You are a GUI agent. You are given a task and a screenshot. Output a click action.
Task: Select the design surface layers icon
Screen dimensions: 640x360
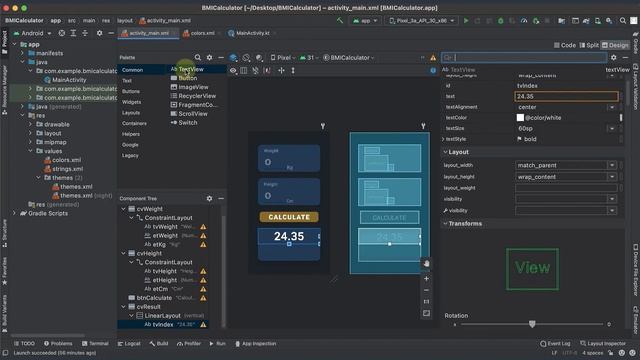pyautogui.click(x=233, y=58)
